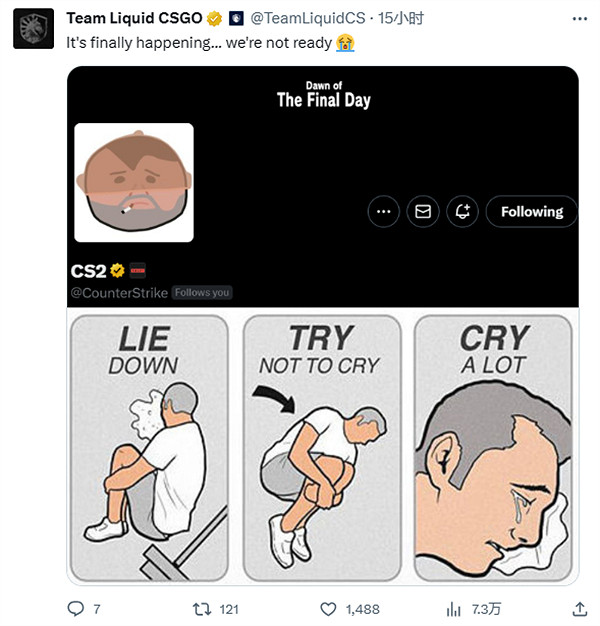This screenshot has width=600, height=626.
Task: Toggle the notification bell icon
Action: pos(462,211)
